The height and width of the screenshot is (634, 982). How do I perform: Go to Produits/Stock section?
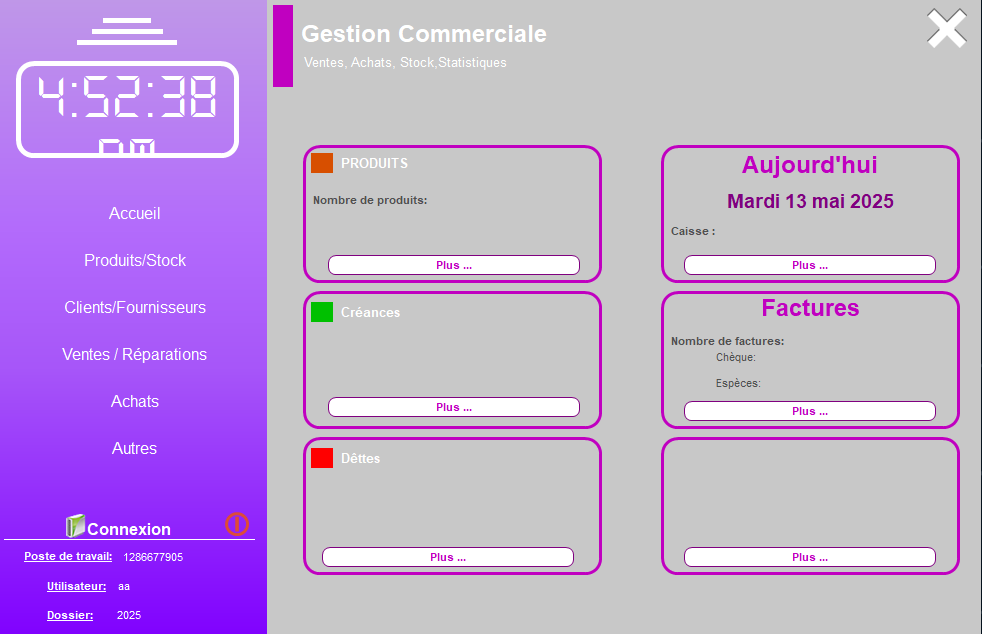[134, 261]
